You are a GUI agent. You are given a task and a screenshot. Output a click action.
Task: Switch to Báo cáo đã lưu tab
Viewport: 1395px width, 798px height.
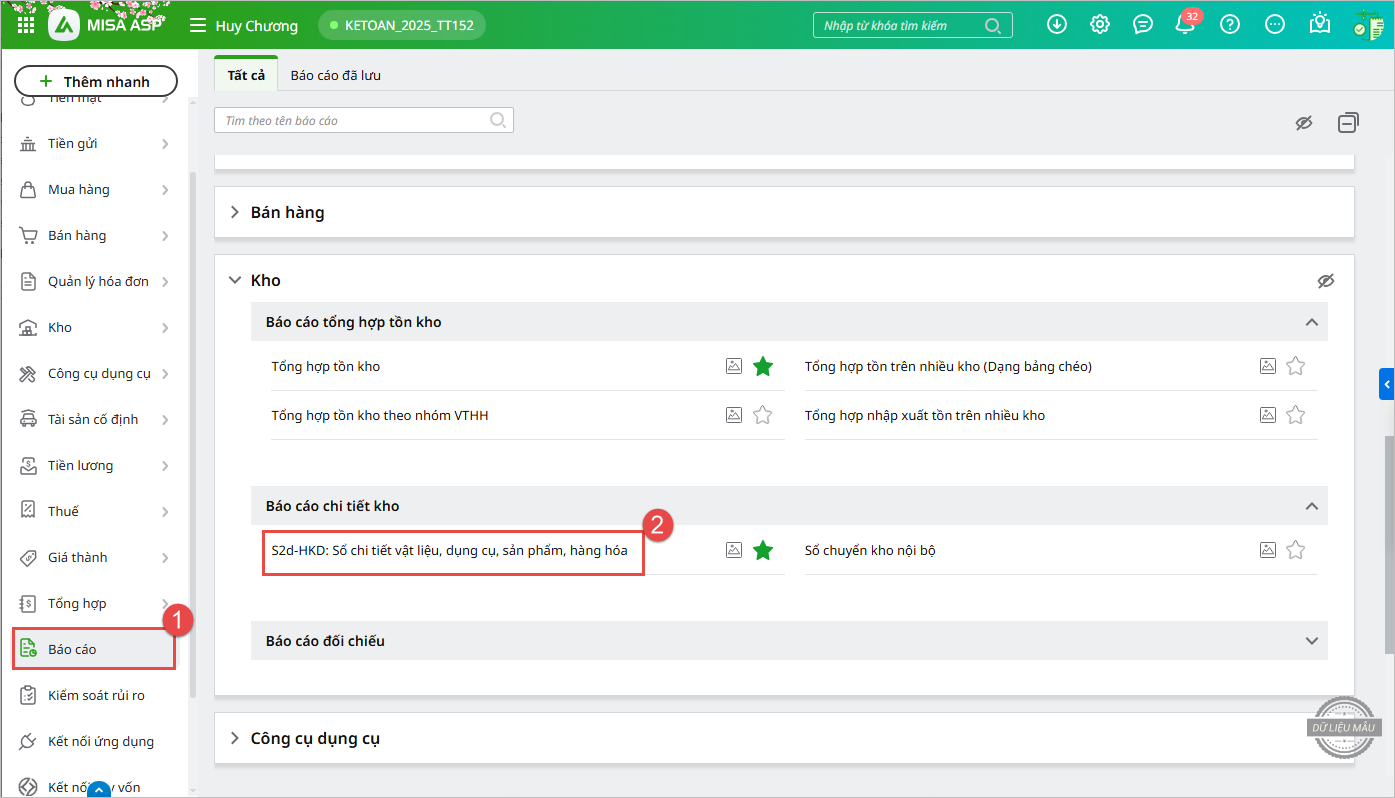coord(335,75)
